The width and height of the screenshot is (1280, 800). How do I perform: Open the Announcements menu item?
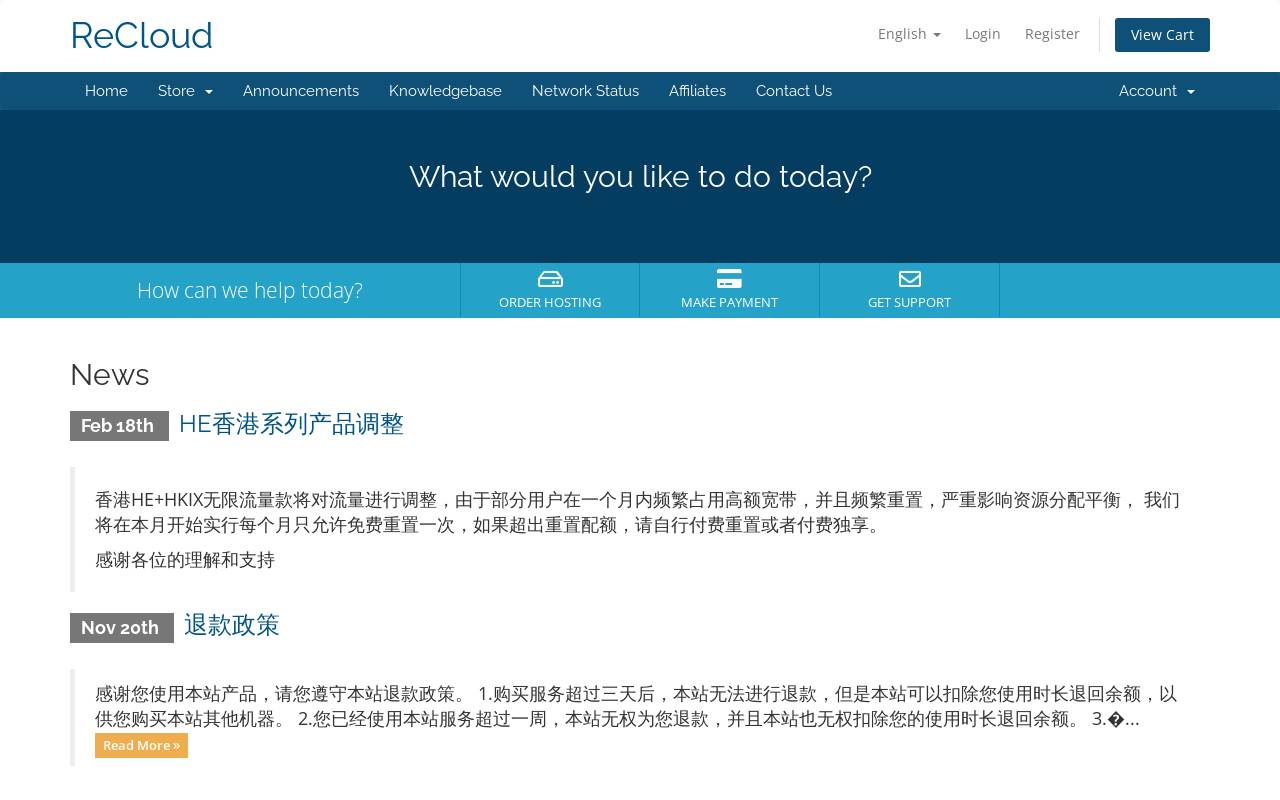coord(301,91)
